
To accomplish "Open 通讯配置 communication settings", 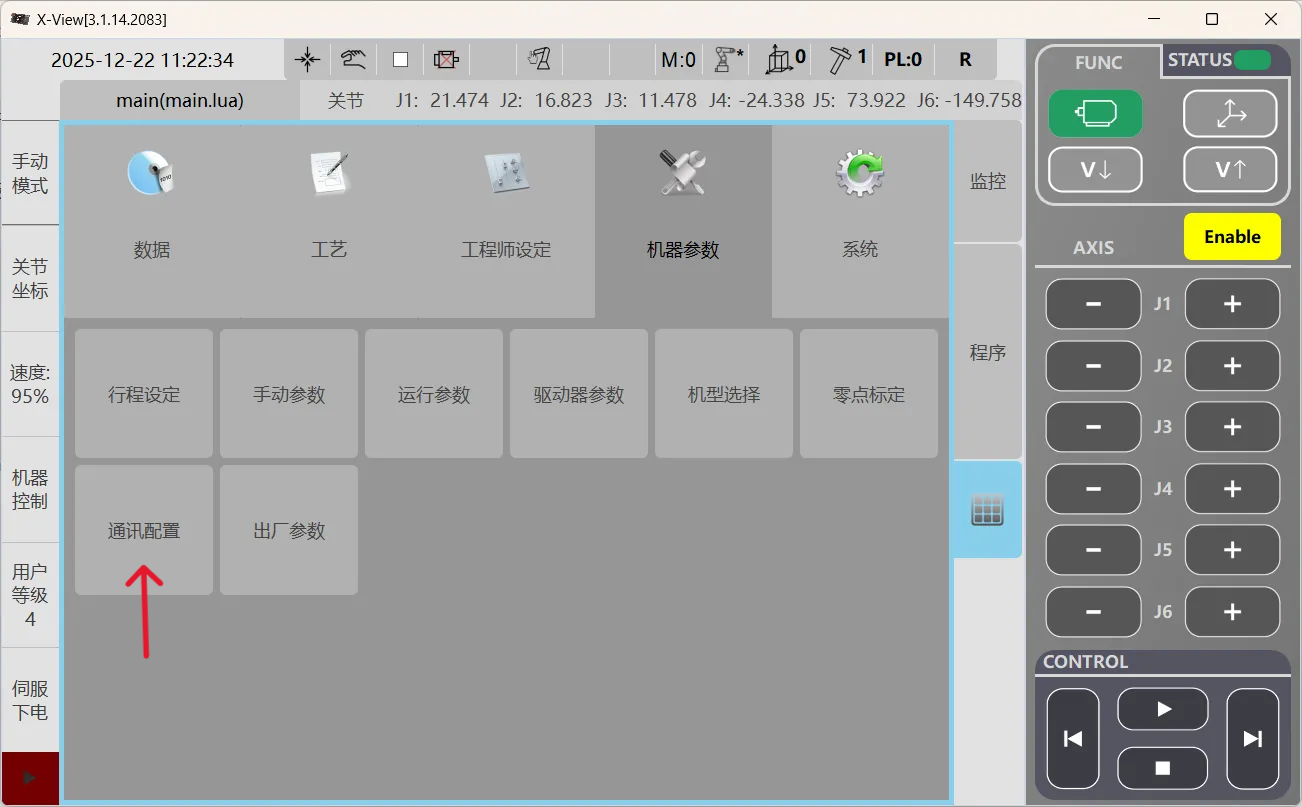I will [144, 530].
